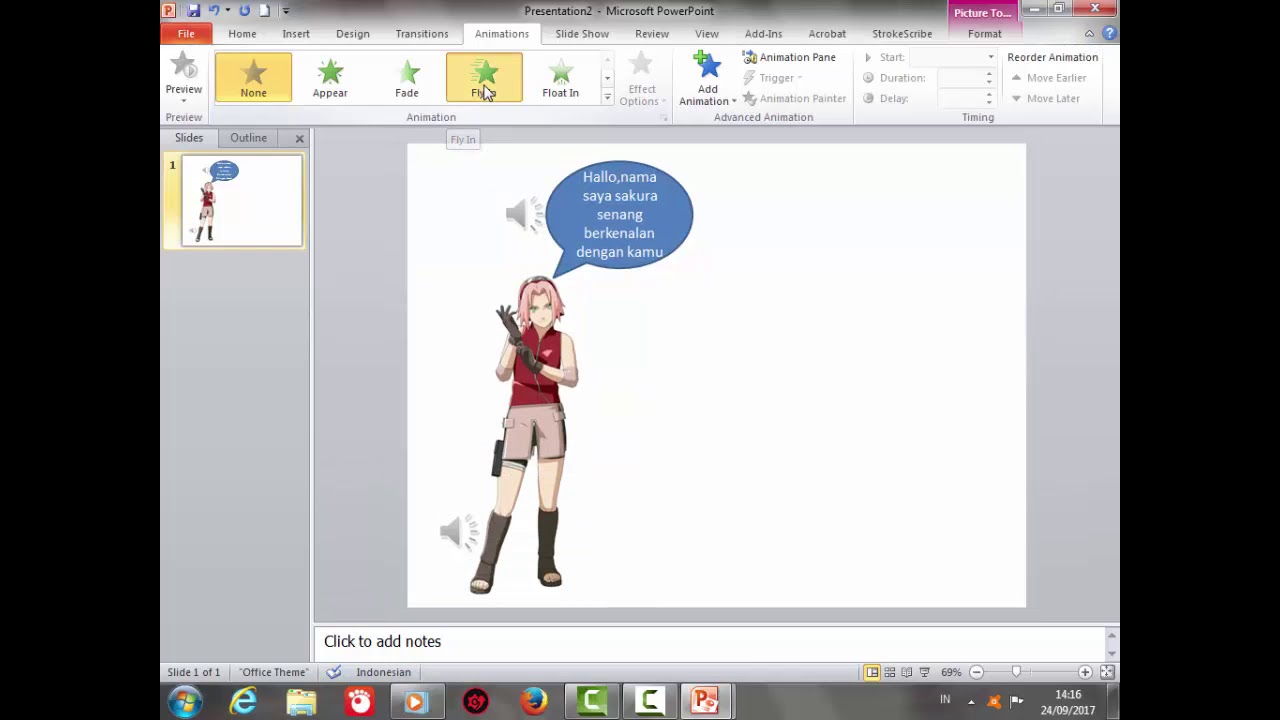Open the Windows Start menu

pos(185,702)
